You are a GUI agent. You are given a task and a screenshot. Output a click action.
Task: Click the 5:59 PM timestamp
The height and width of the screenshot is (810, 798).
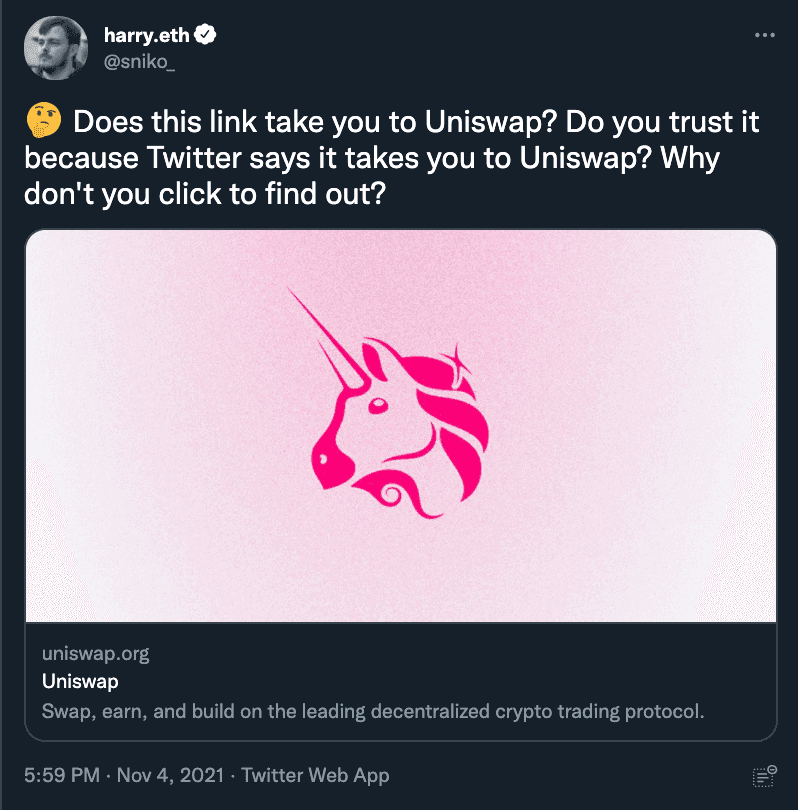pyautogui.click(x=62, y=775)
